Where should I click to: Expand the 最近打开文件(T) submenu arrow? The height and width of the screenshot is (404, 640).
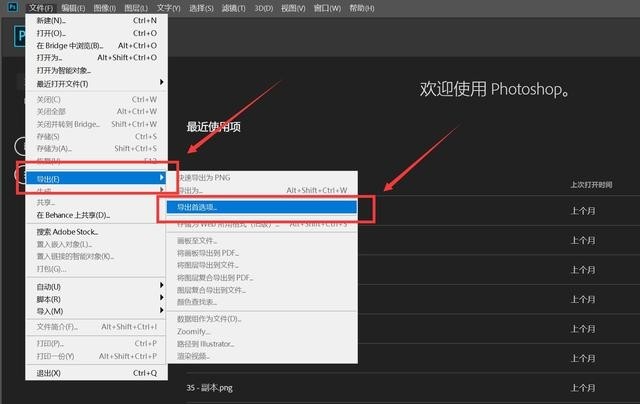pyautogui.click(x=162, y=82)
